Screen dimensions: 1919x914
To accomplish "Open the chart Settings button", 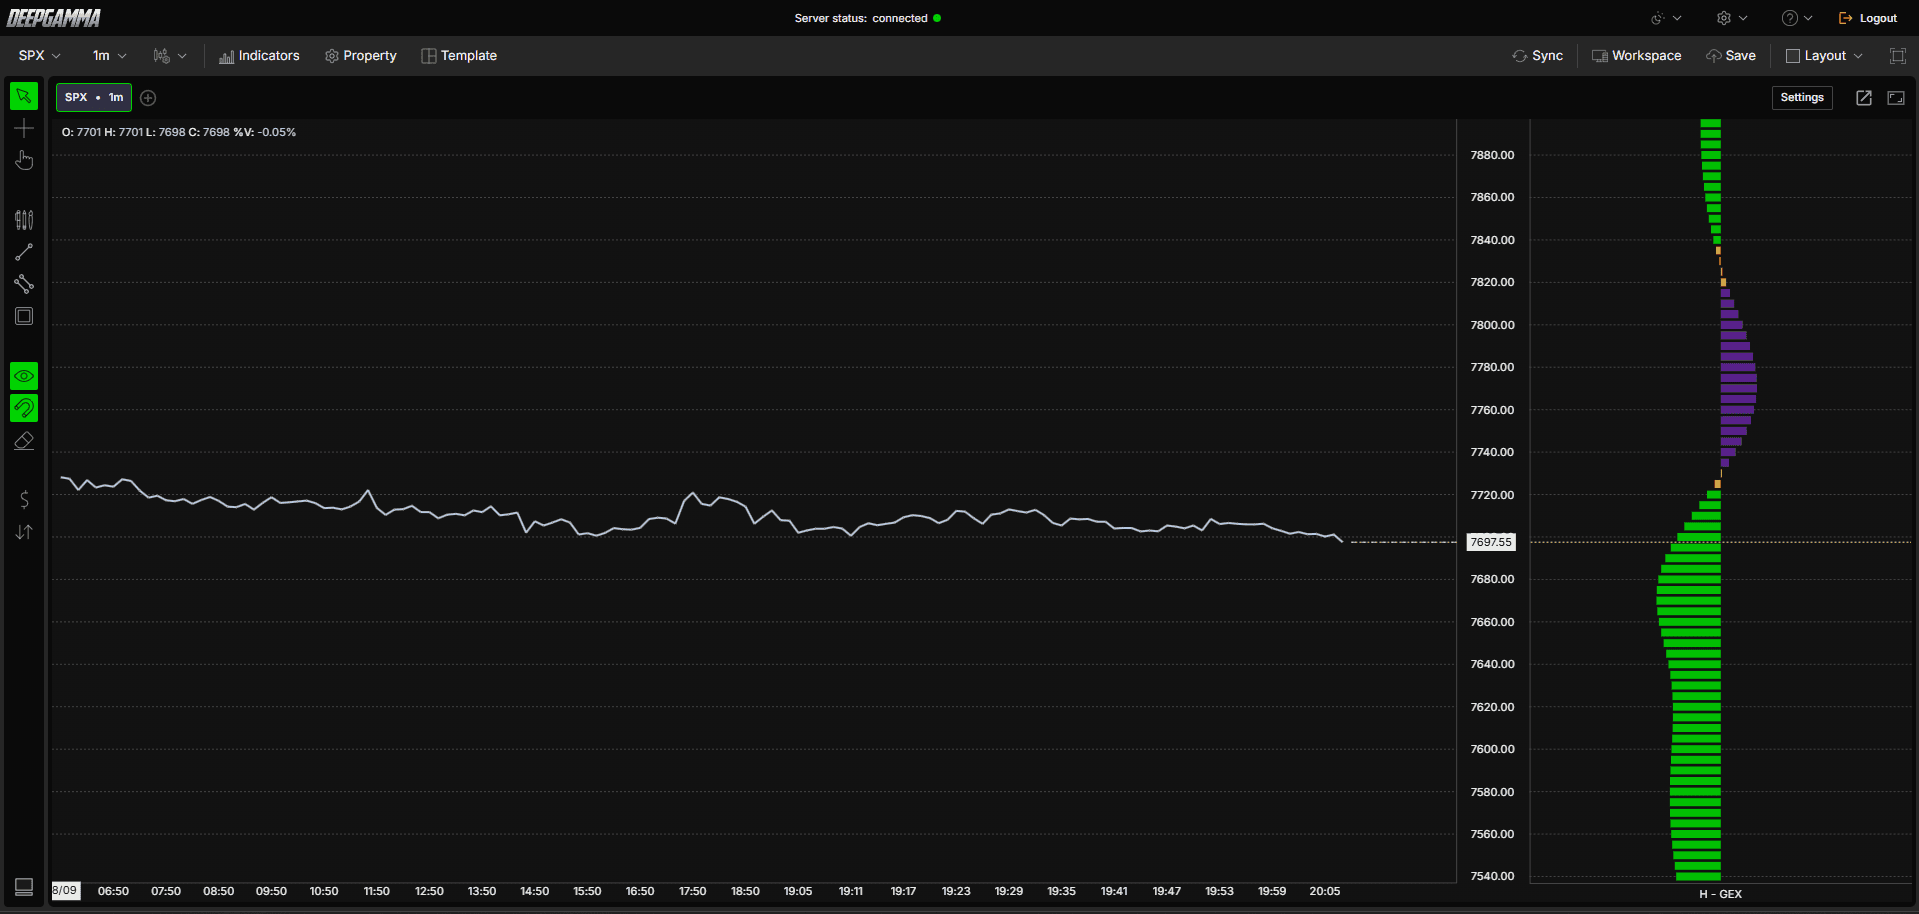I will tap(1802, 98).
